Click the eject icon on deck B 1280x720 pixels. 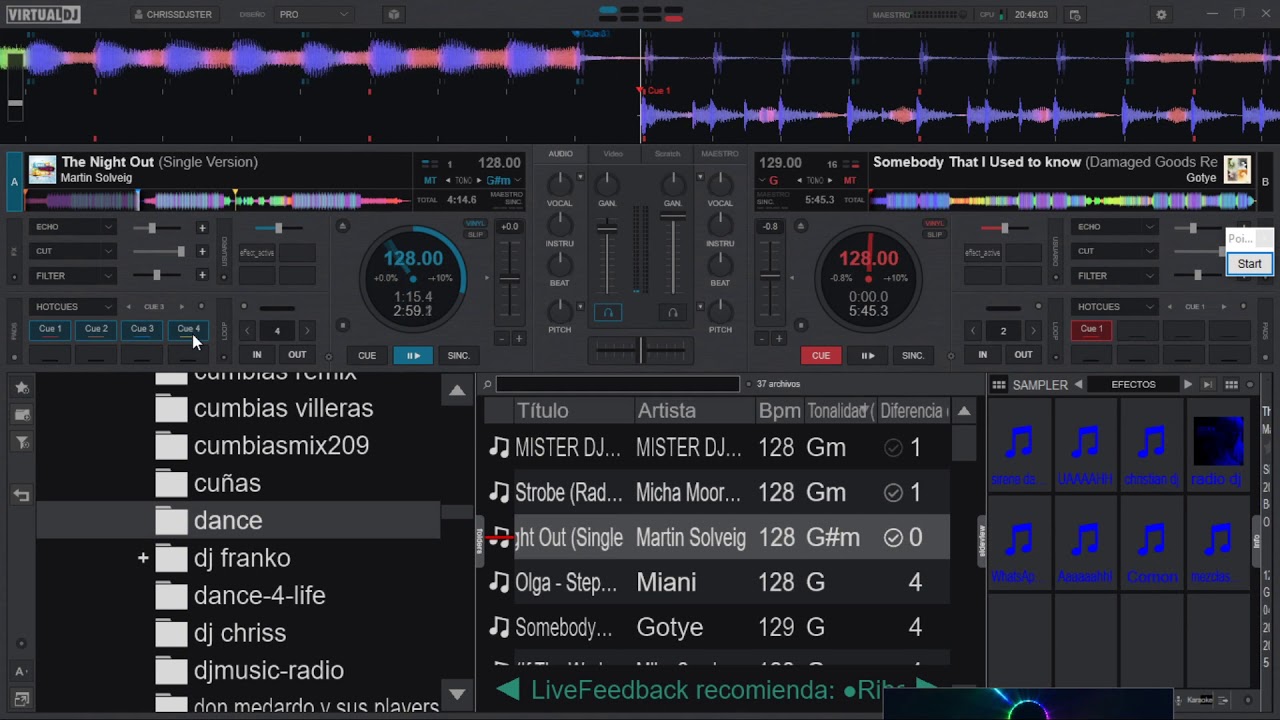tap(800, 226)
